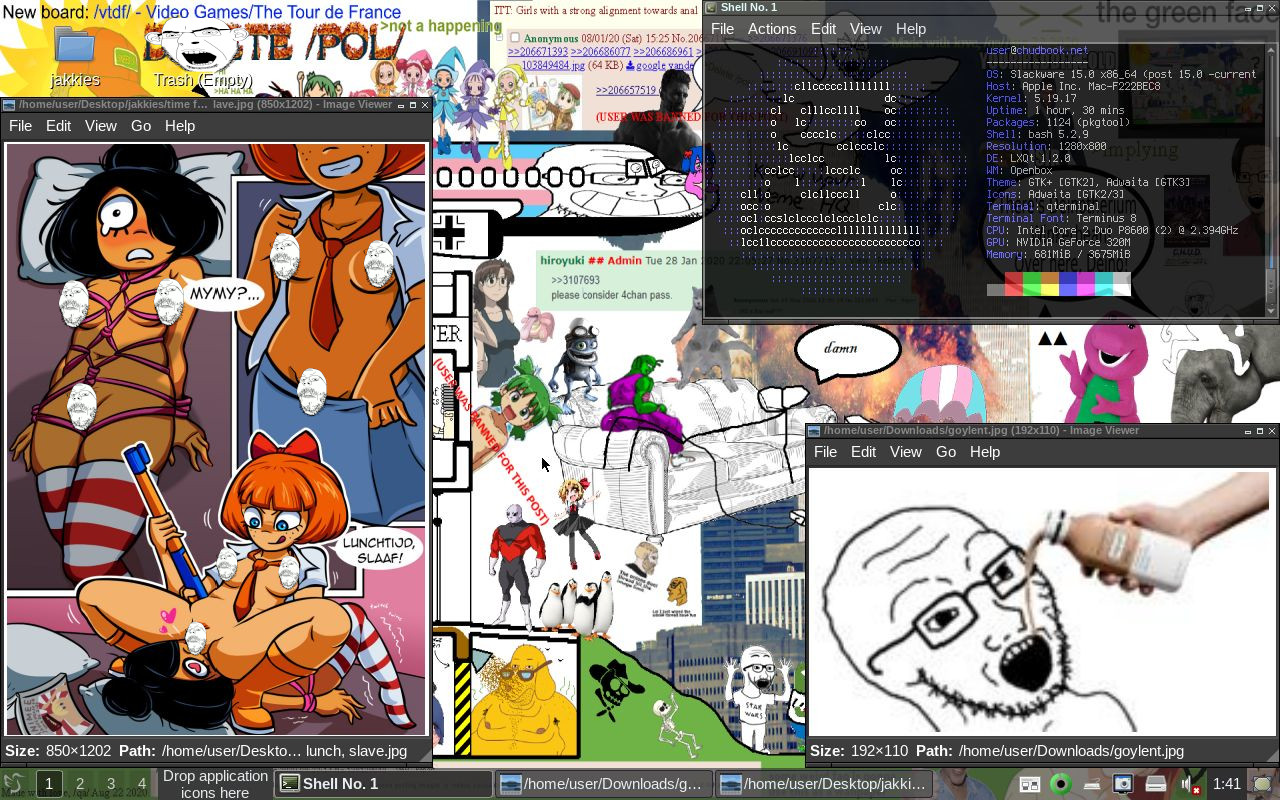Click "user@chudbook.net" in the terminal output
The width and height of the screenshot is (1280, 800).
coord(1037,50)
